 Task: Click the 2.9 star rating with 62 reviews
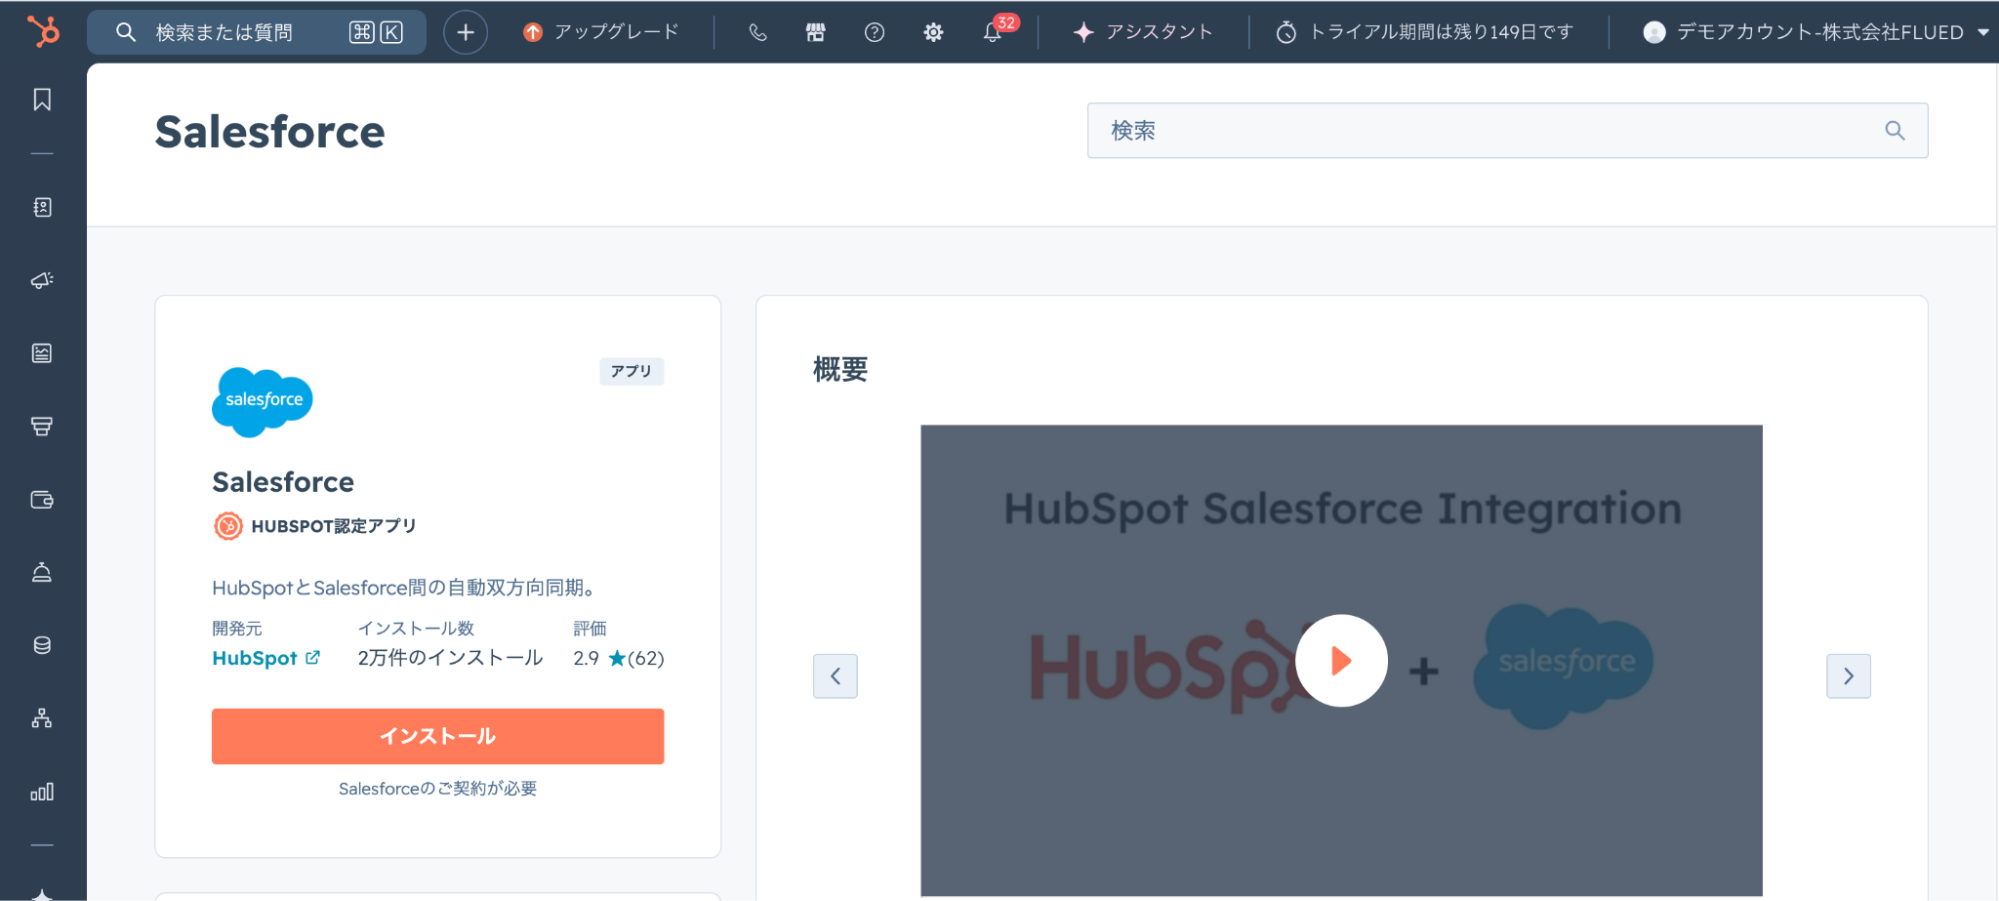(618, 658)
